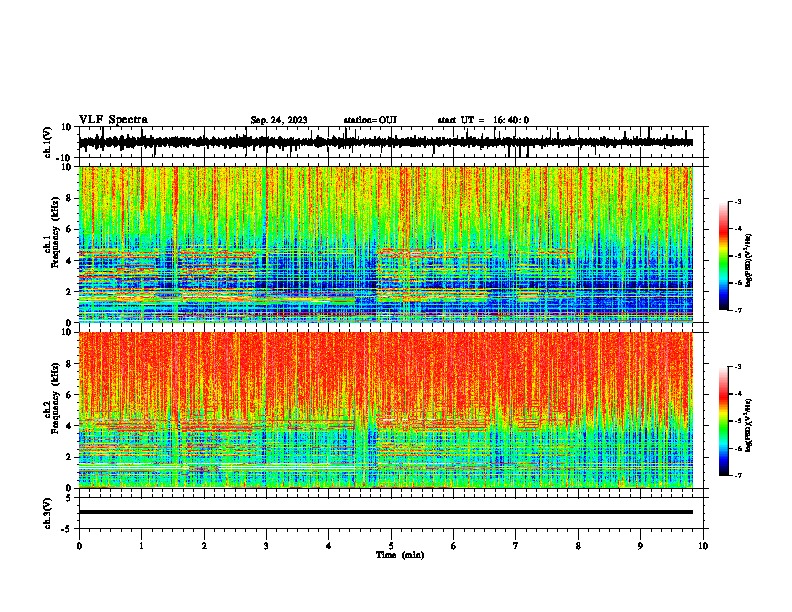Click the ch.1 voltage waveform trace
This screenshot has height=612, width=792.
[x=386, y=142]
